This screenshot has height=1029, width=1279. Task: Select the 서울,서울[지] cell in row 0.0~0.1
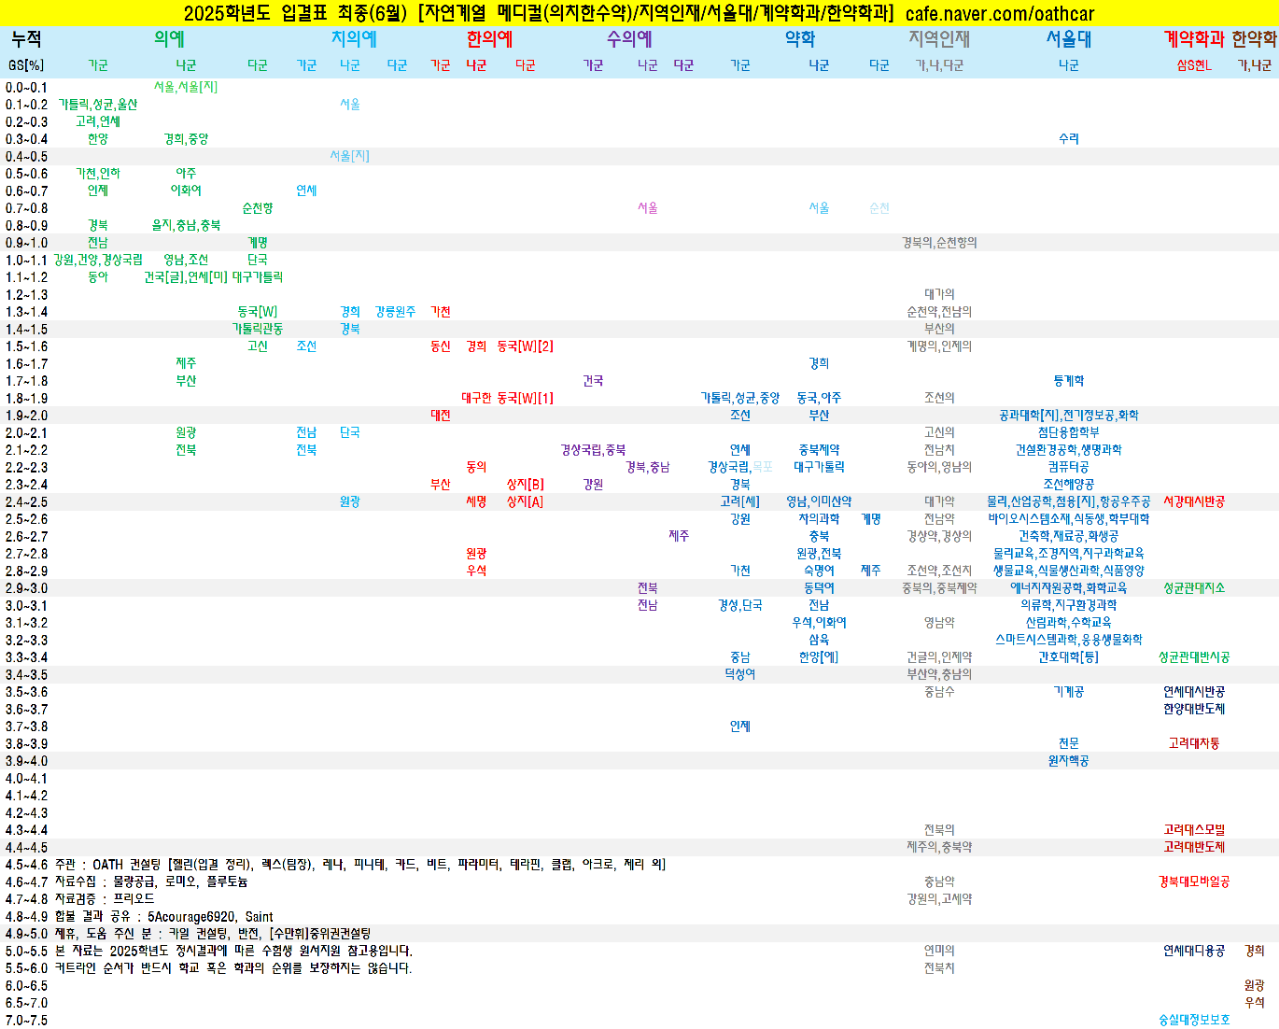point(186,87)
